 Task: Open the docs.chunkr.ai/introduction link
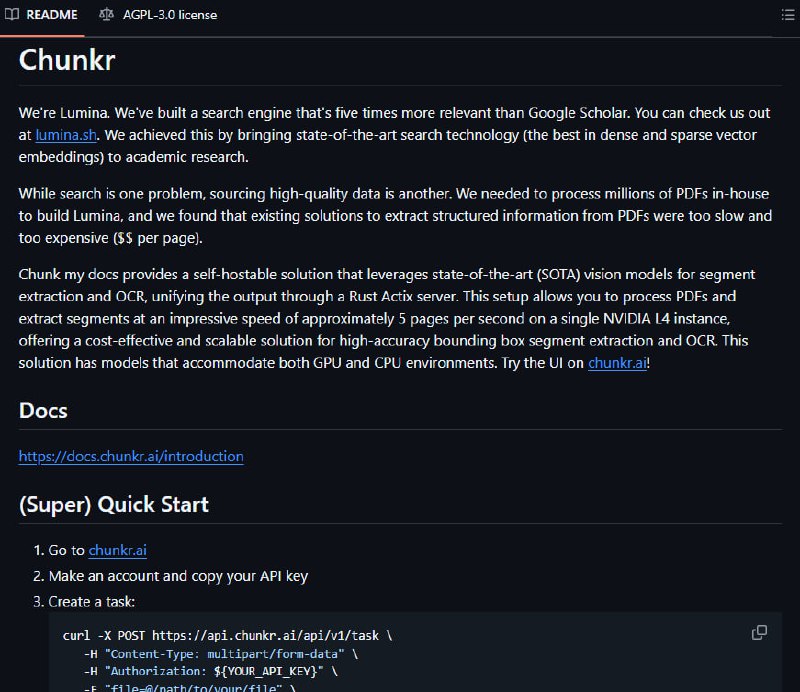click(131, 456)
